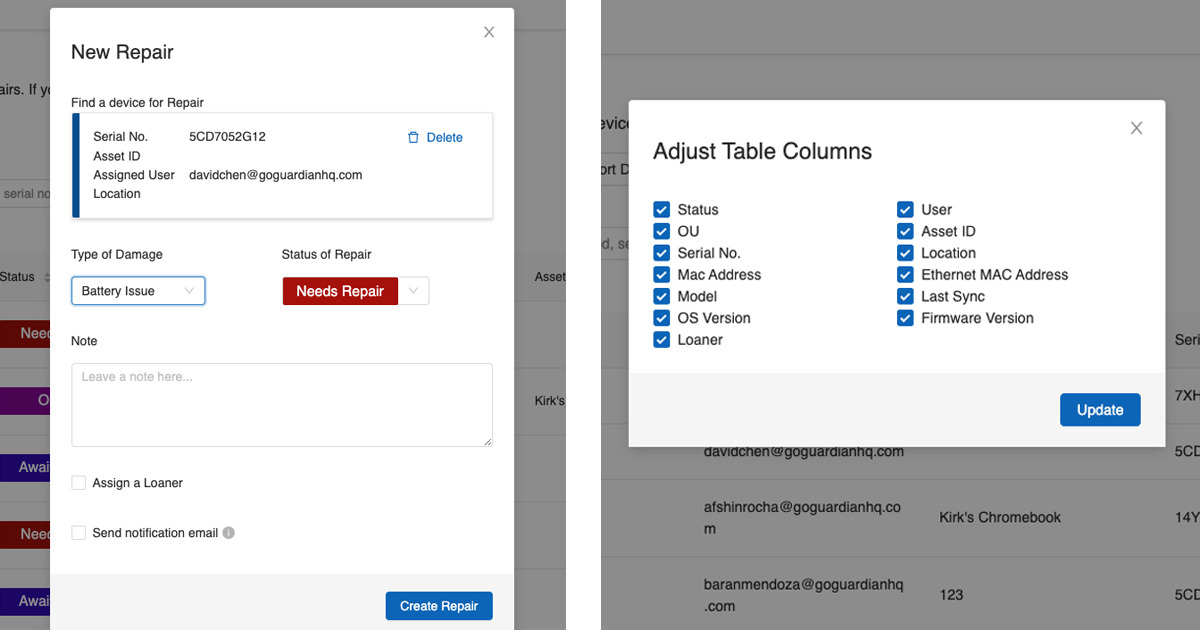Click into the Note text area
Image resolution: width=1200 pixels, height=630 pixels.
tap(282, 405)
